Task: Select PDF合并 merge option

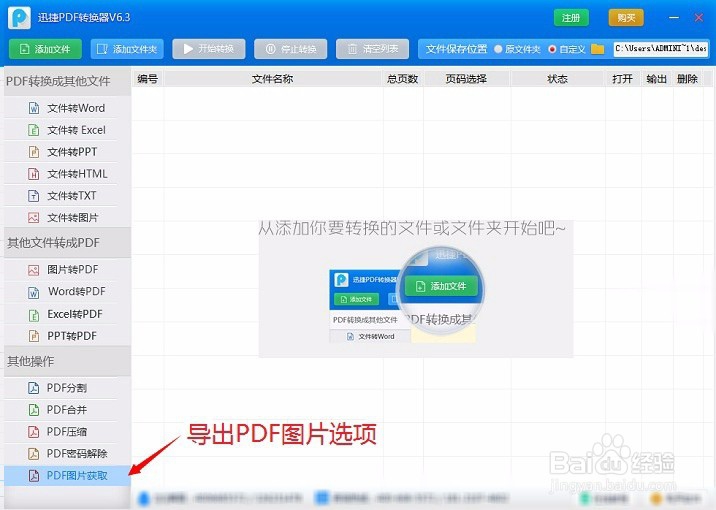Action: click(x=67, y=410)
